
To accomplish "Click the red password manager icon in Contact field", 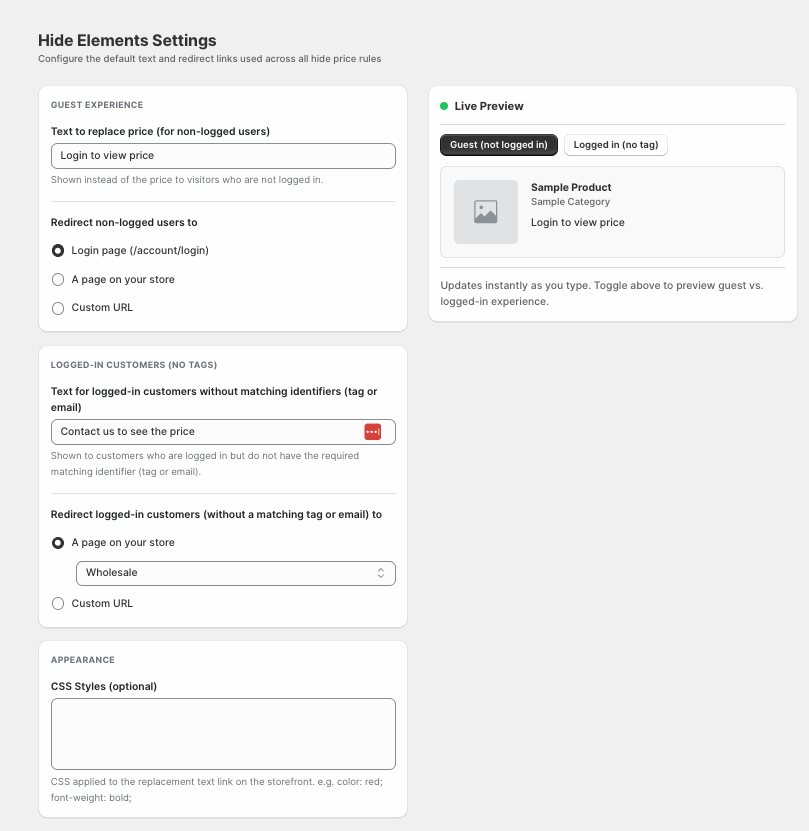I will point(373,432).
